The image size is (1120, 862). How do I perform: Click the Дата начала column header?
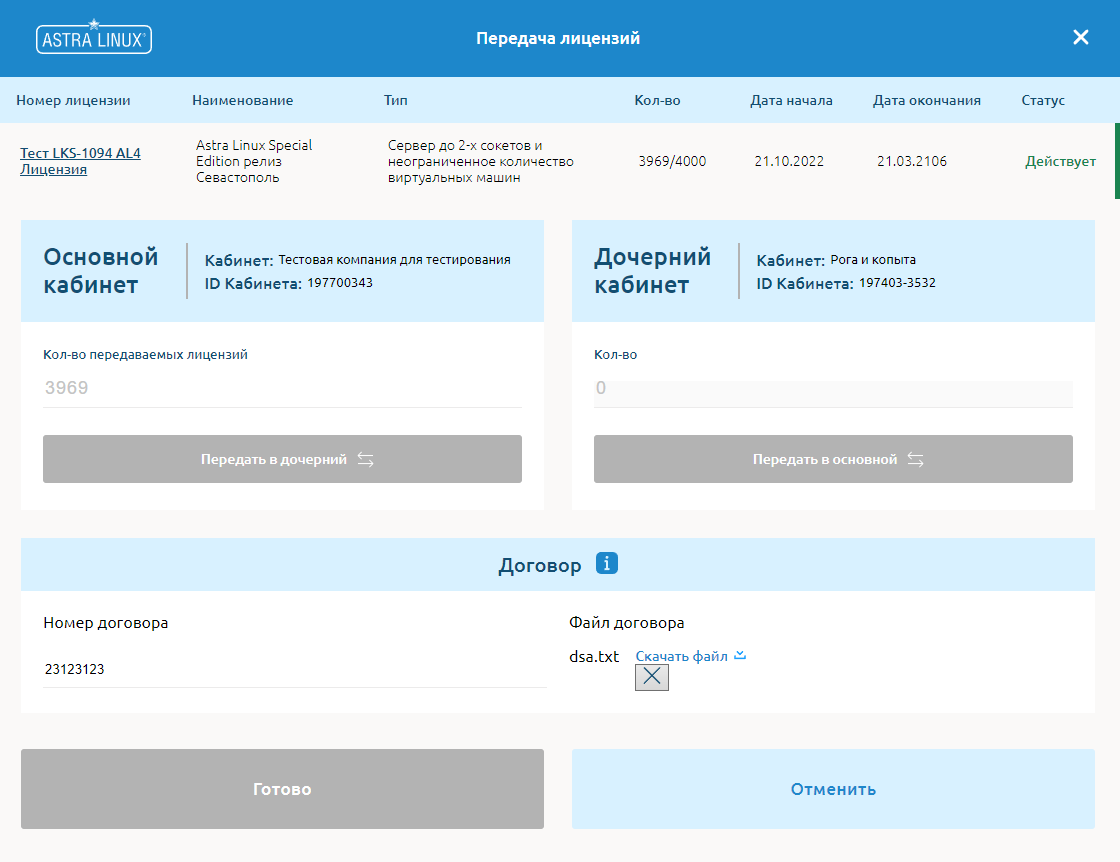tap(791, 100)
